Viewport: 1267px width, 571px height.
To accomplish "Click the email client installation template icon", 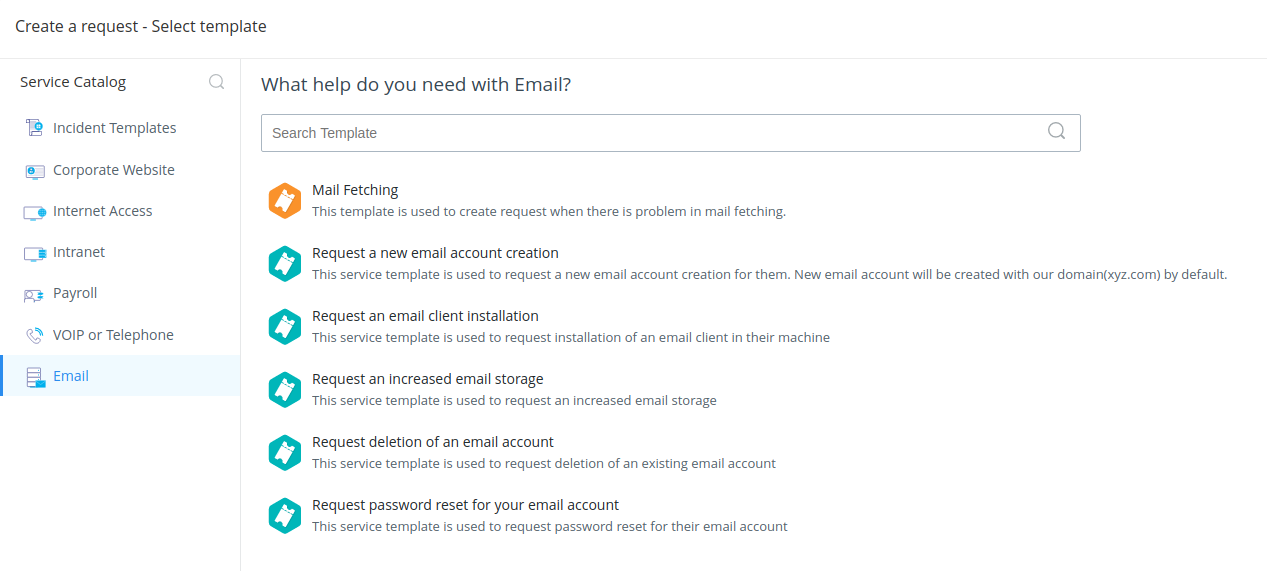I will [285, 326].
